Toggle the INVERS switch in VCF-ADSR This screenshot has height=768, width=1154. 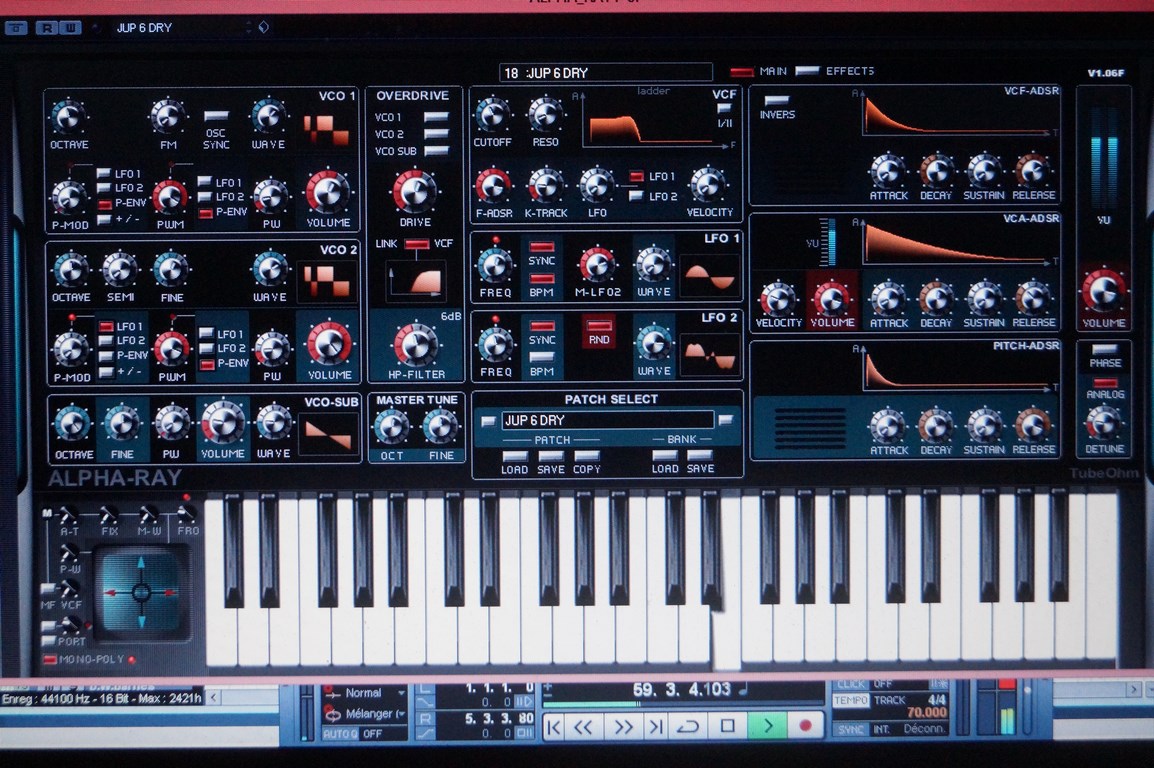776,100
